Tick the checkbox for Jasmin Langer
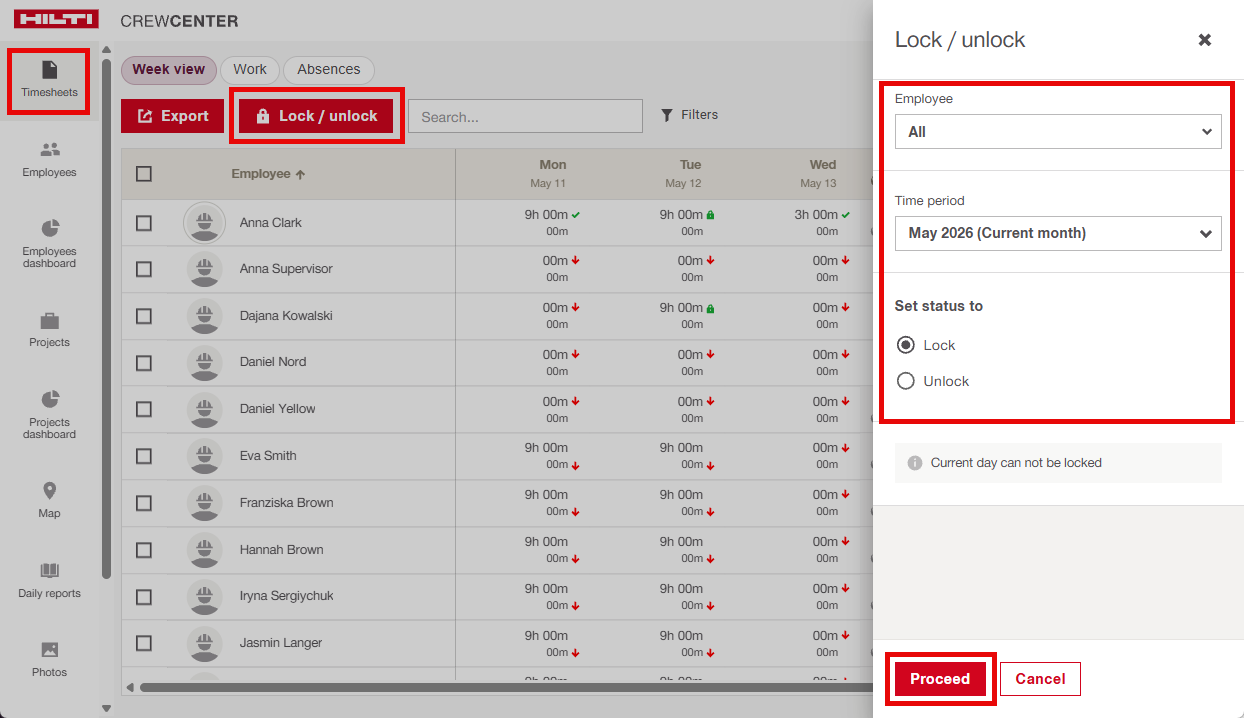 [x=144, y=643]
